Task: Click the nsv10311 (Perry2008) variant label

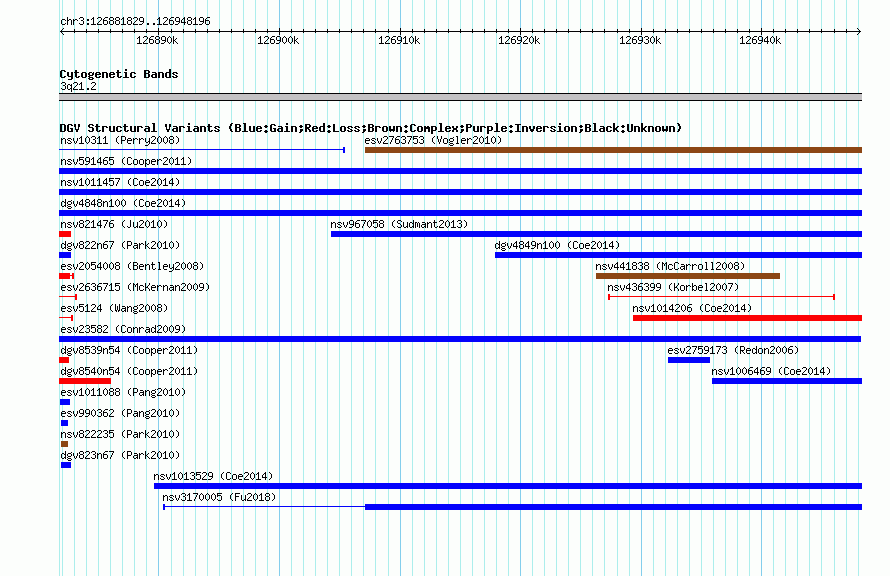Action: (120, 140)
